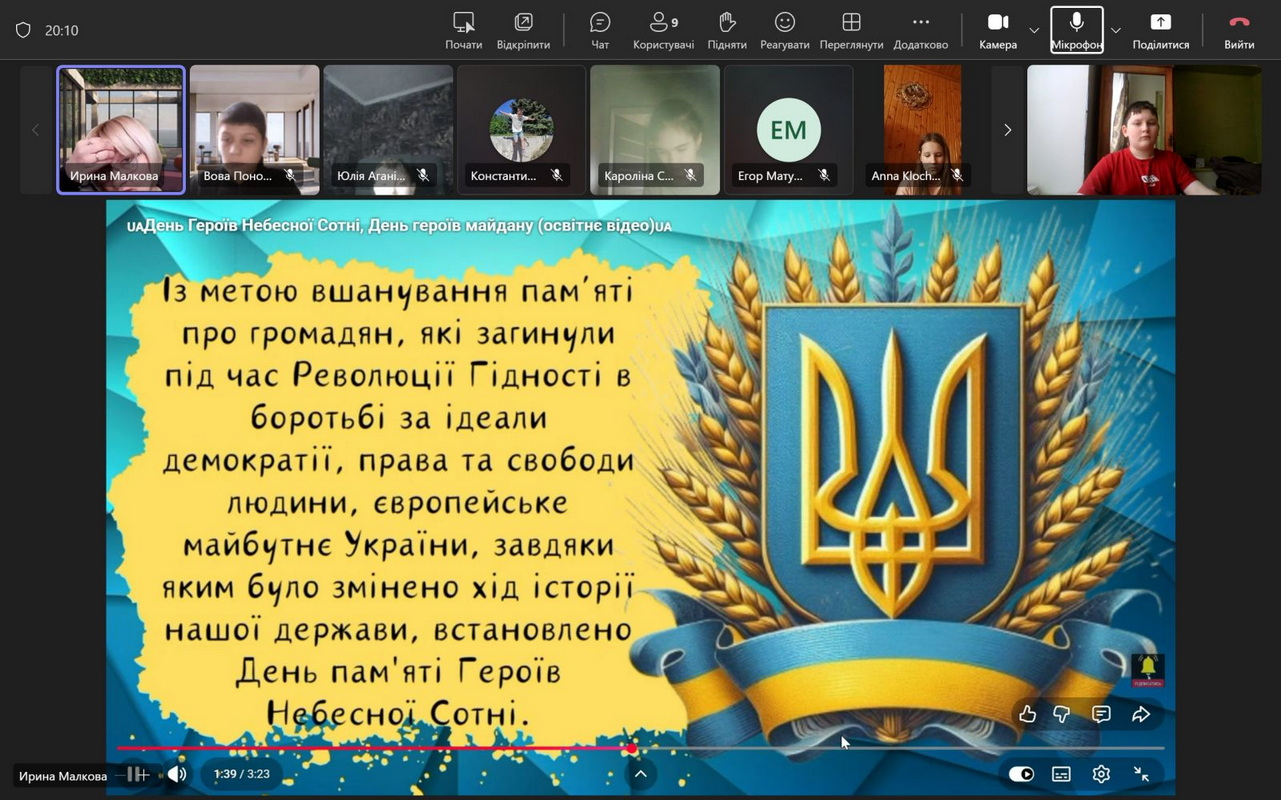Raise hand with the Підняти icon
This screenshot has height=800, width=1281.
coord(727,30)
